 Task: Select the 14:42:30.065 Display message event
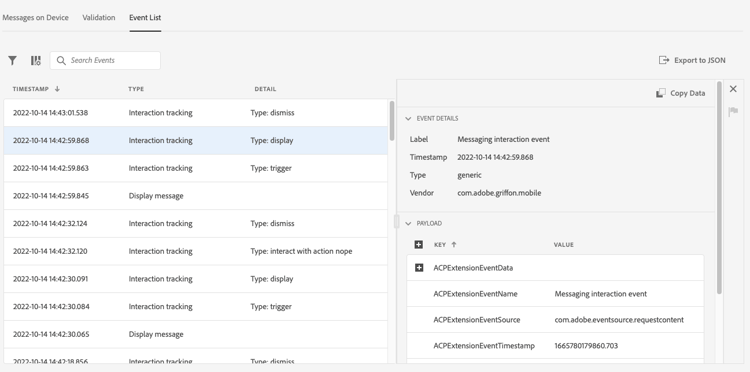(x=196, y=335)
